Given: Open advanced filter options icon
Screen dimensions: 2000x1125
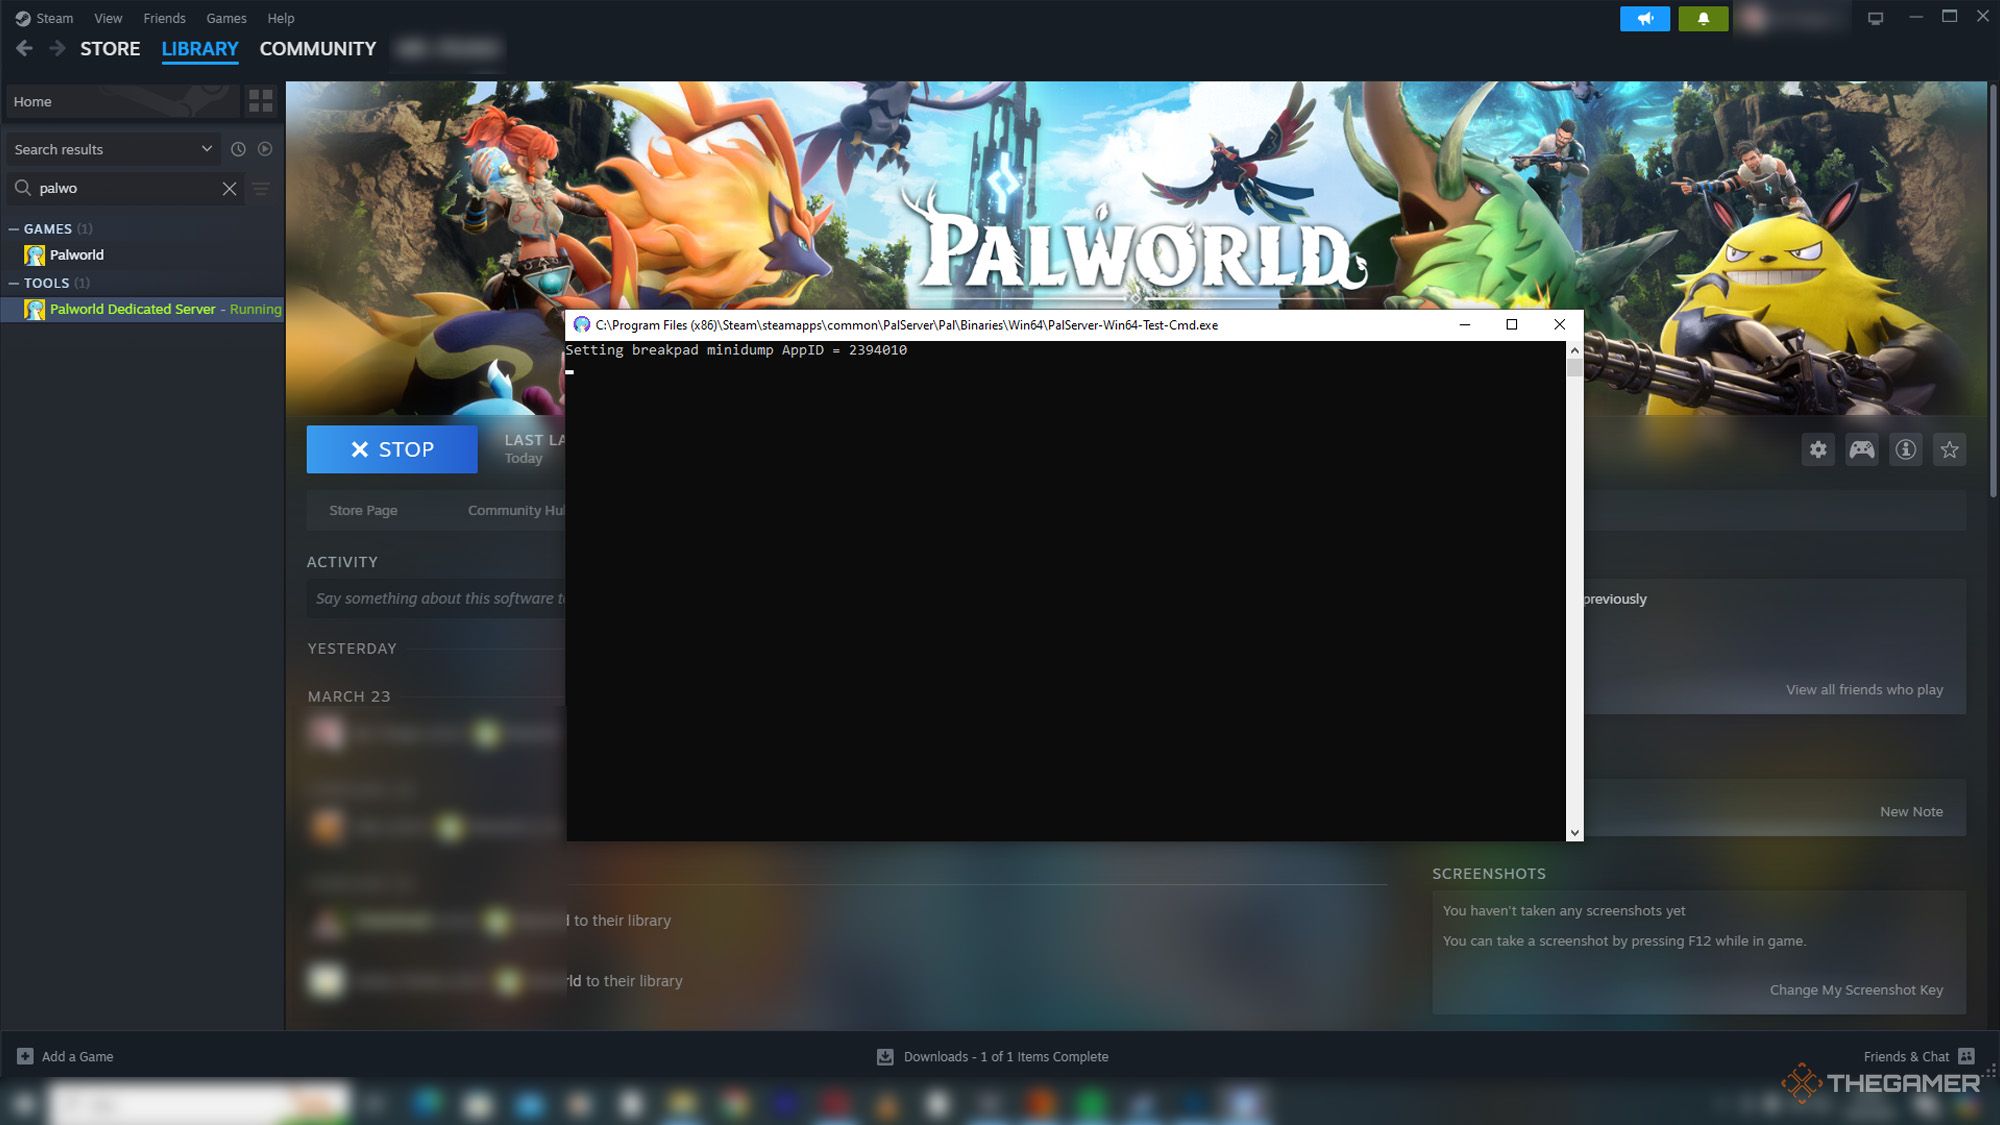Looking at the screenshot, I should pyautogui.click(x=261, y=188).
